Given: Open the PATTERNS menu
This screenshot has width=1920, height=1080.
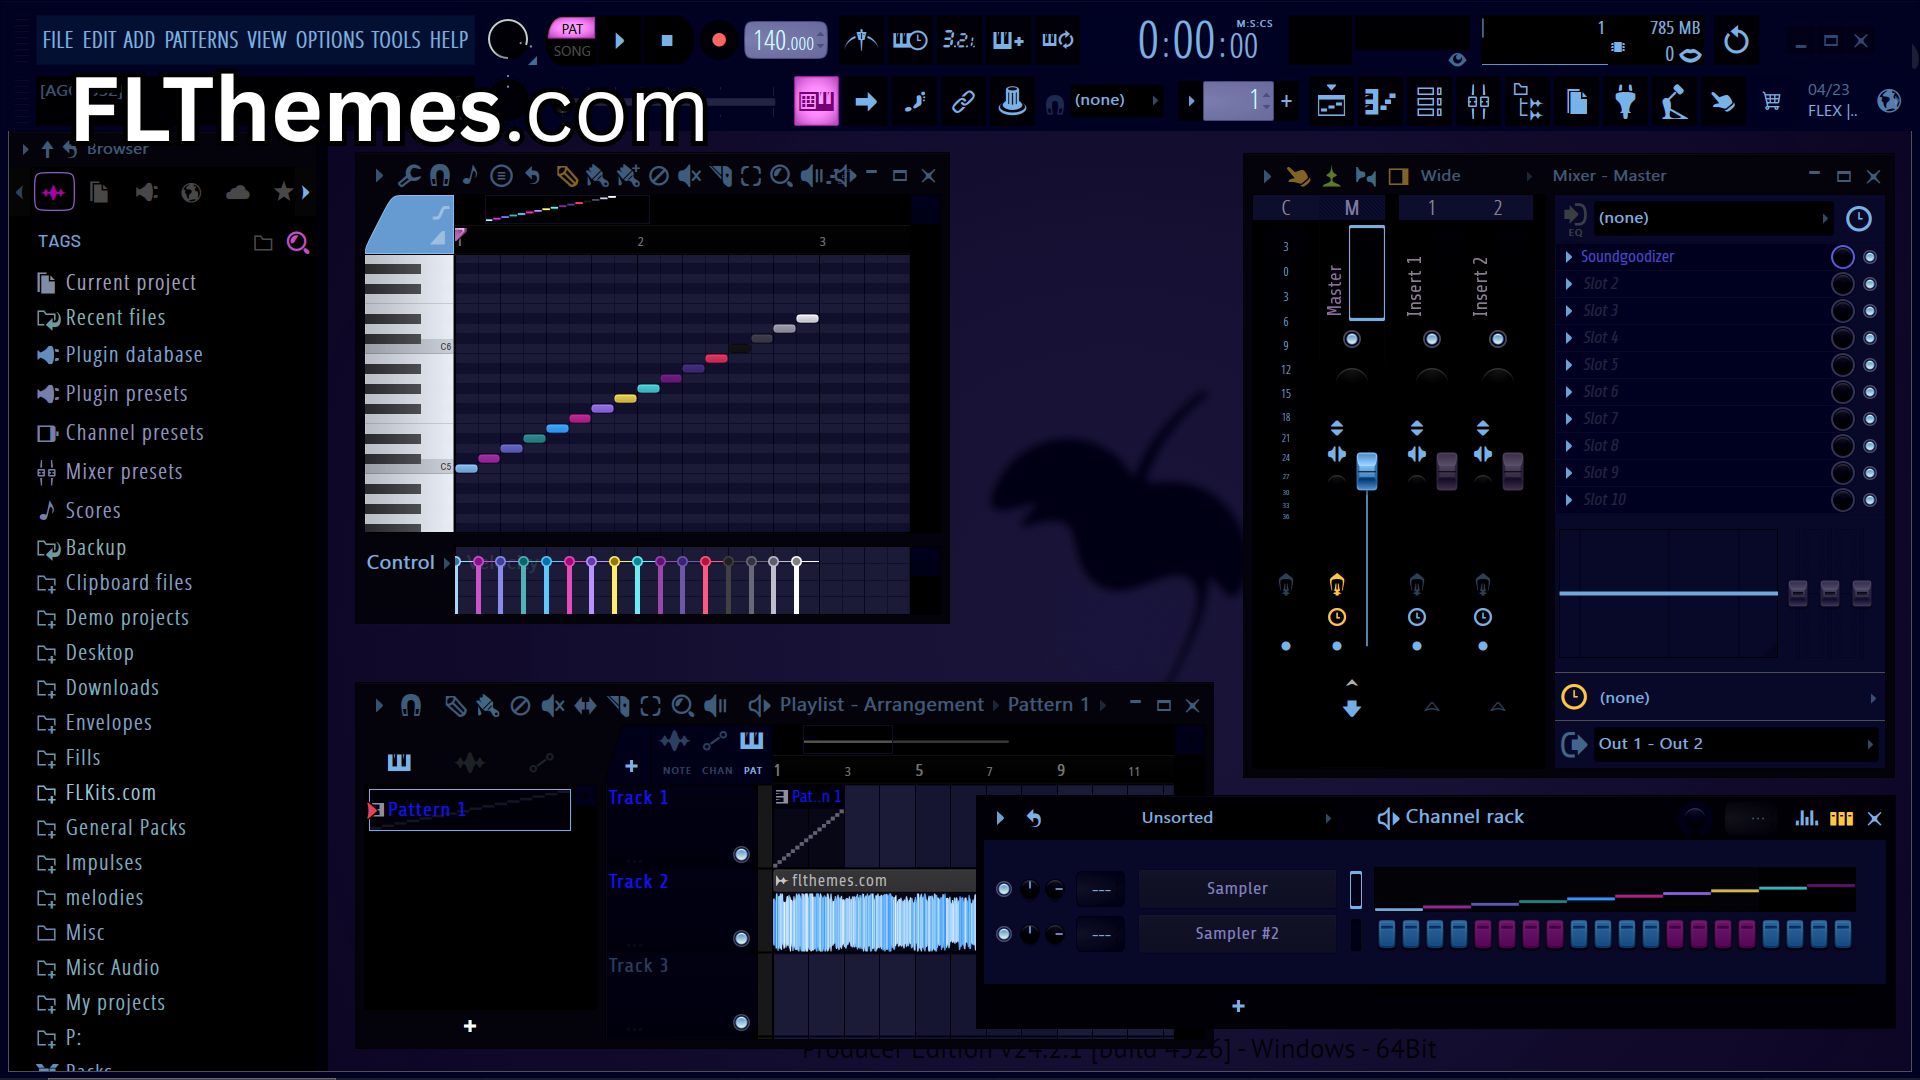Looking at the screenshot, I should pos(201,40).
